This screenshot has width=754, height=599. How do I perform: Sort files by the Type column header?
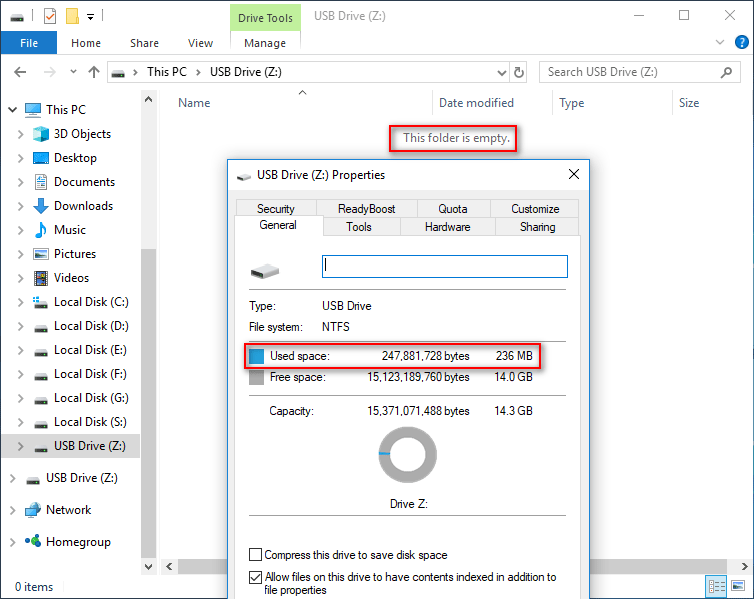pos(571,103)
